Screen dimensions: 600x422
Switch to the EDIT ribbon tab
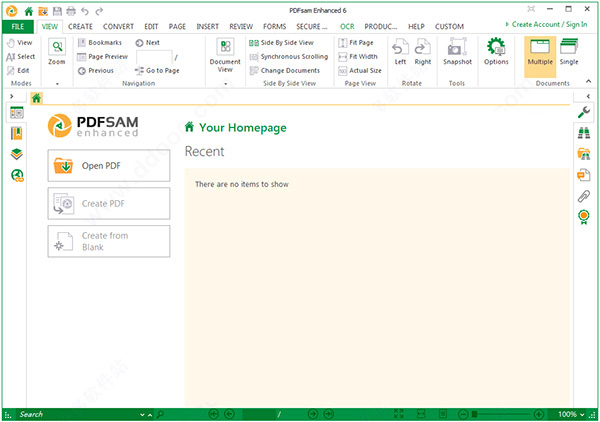[151, 26]
